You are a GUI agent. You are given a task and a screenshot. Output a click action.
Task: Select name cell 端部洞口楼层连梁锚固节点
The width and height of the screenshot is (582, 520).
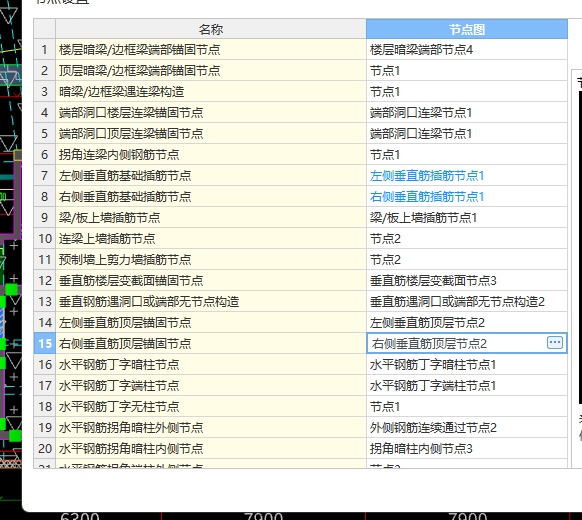point(211,112)
